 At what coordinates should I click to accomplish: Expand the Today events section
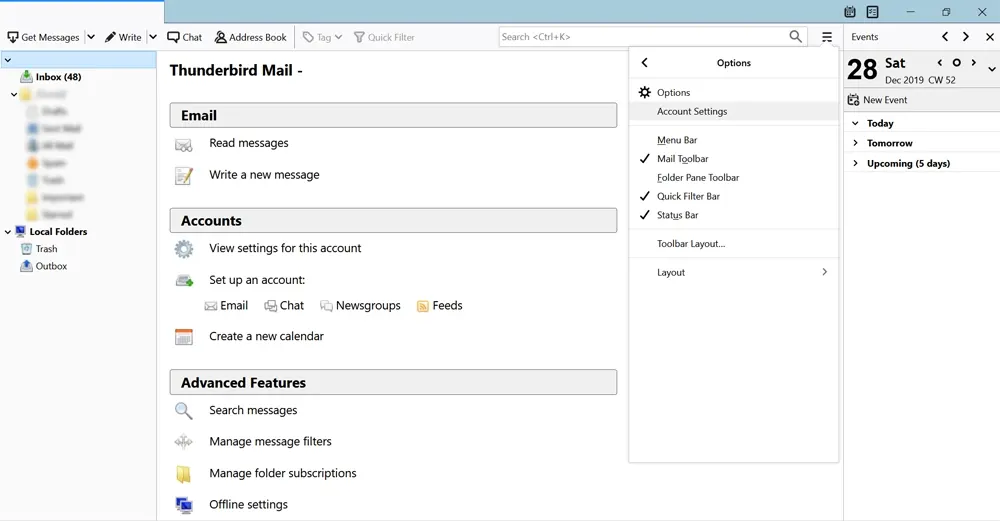(856, 123)
